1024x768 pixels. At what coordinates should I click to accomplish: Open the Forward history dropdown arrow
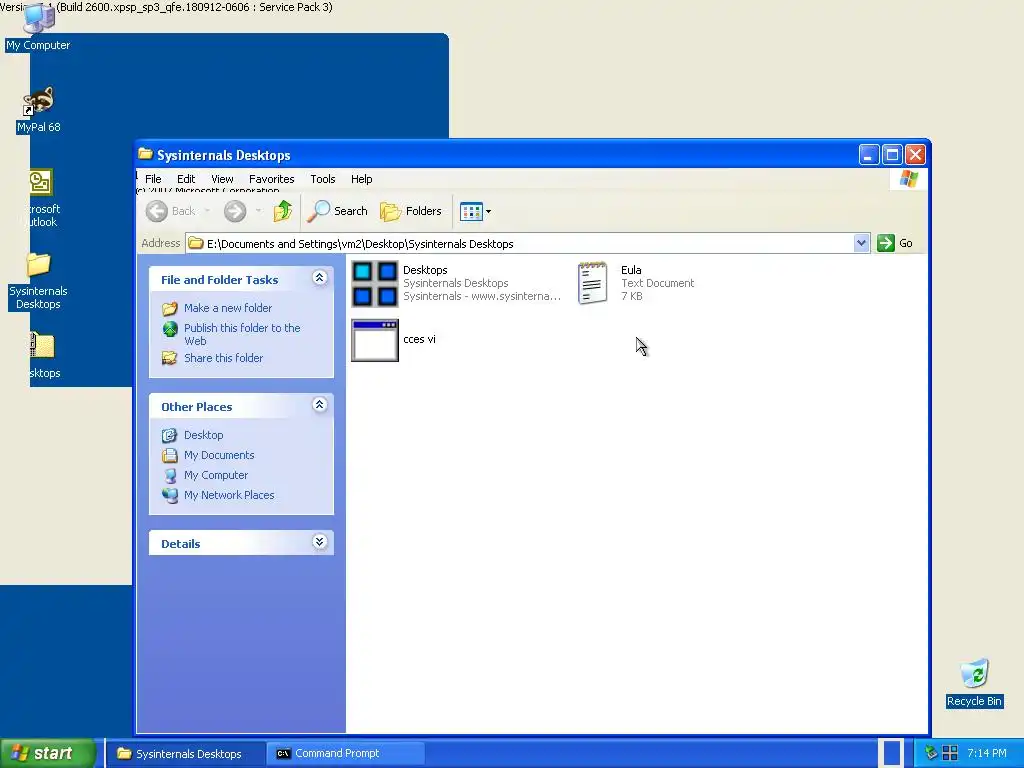point(259,211)
